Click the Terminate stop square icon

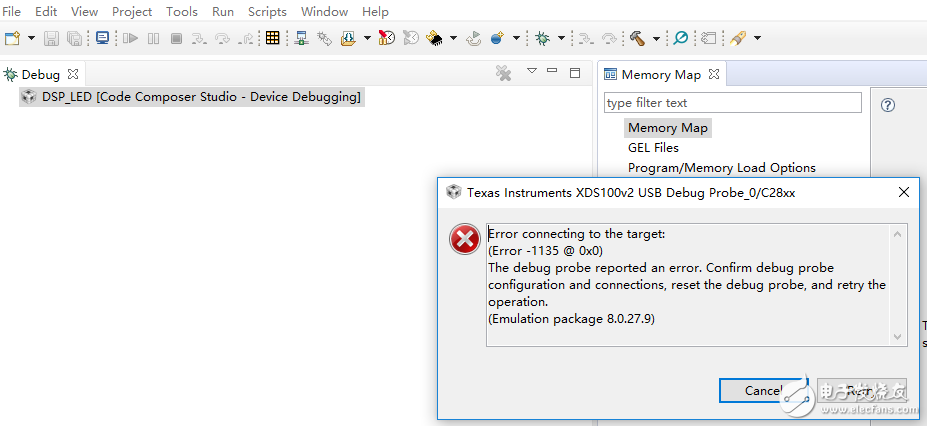176,38
